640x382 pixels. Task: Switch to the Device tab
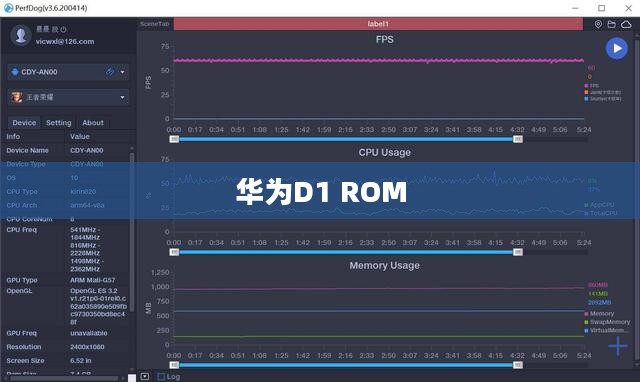click(x=24, y=122)
